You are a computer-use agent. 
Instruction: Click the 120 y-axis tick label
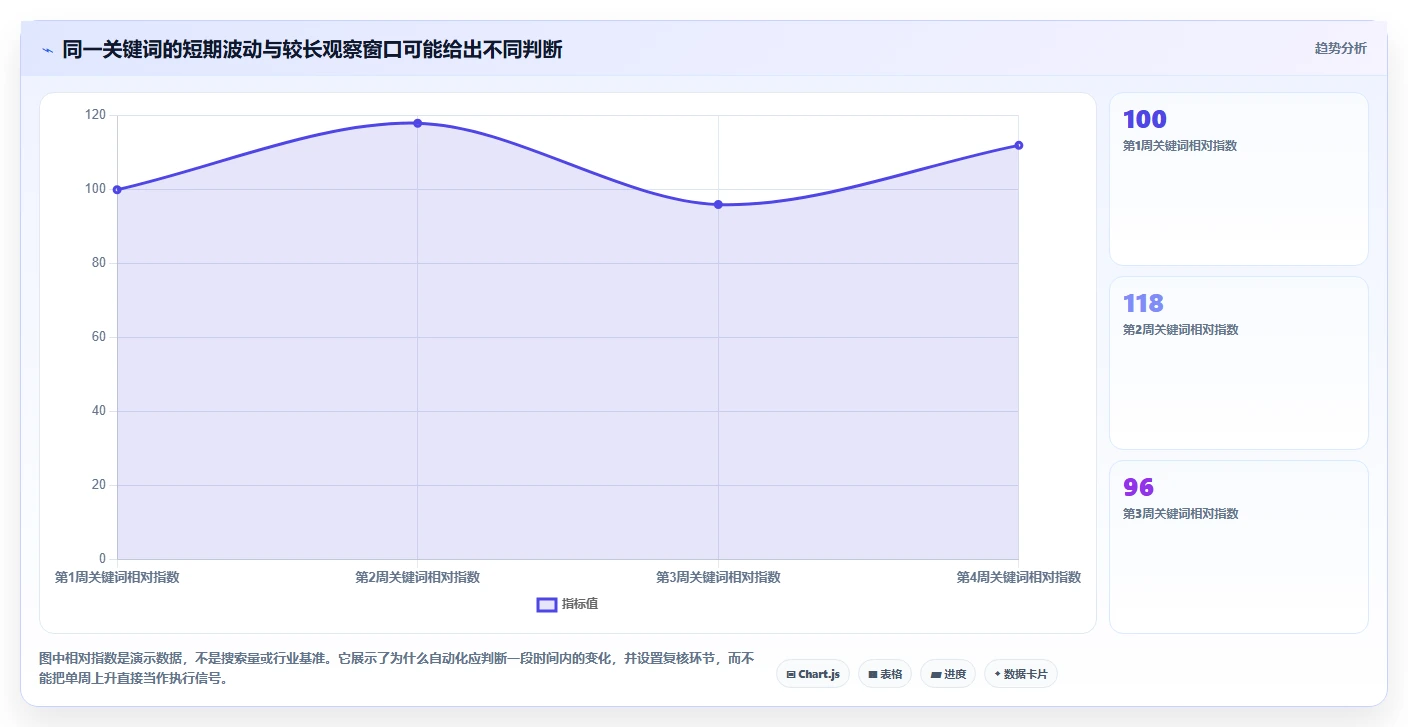95,115
